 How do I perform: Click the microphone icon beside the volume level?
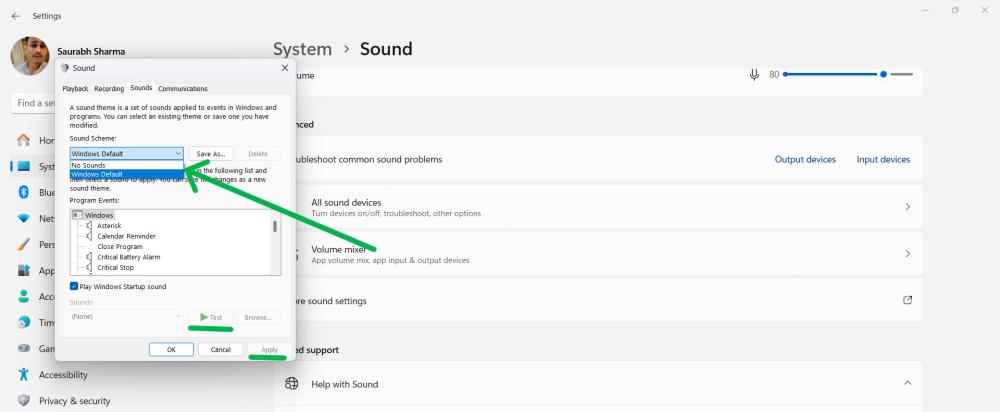pyautogui.click(x=753, y=74)
